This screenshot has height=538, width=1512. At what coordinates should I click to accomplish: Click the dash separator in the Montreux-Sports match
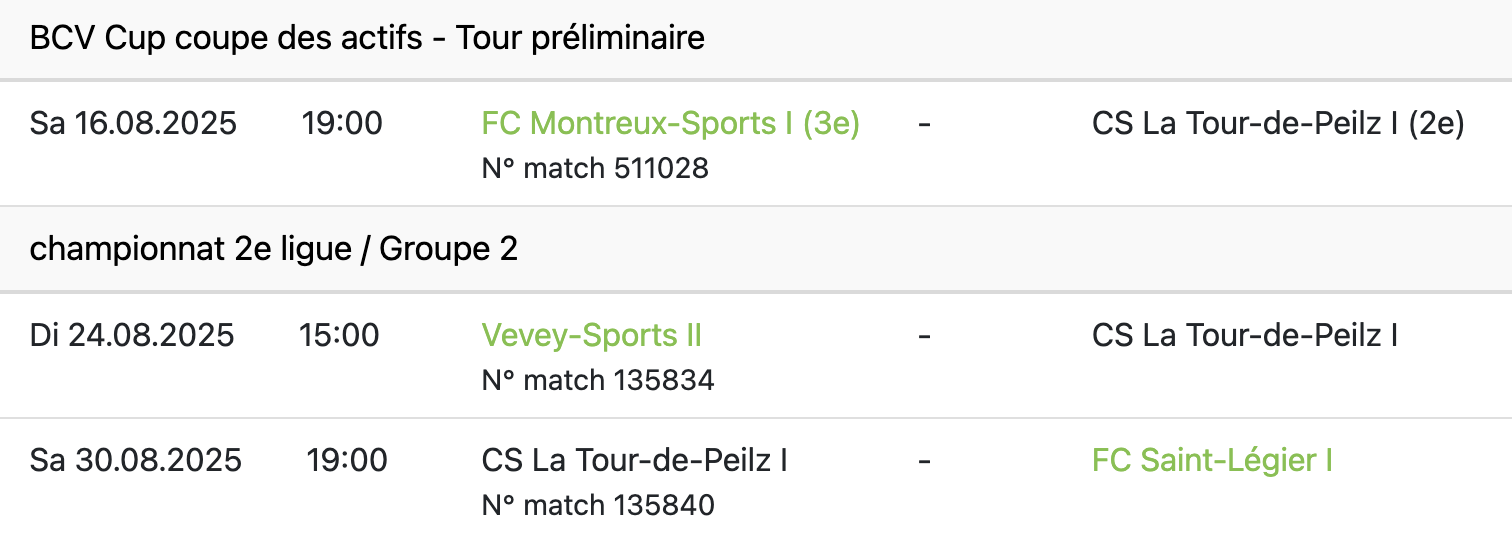pos(924,124)
